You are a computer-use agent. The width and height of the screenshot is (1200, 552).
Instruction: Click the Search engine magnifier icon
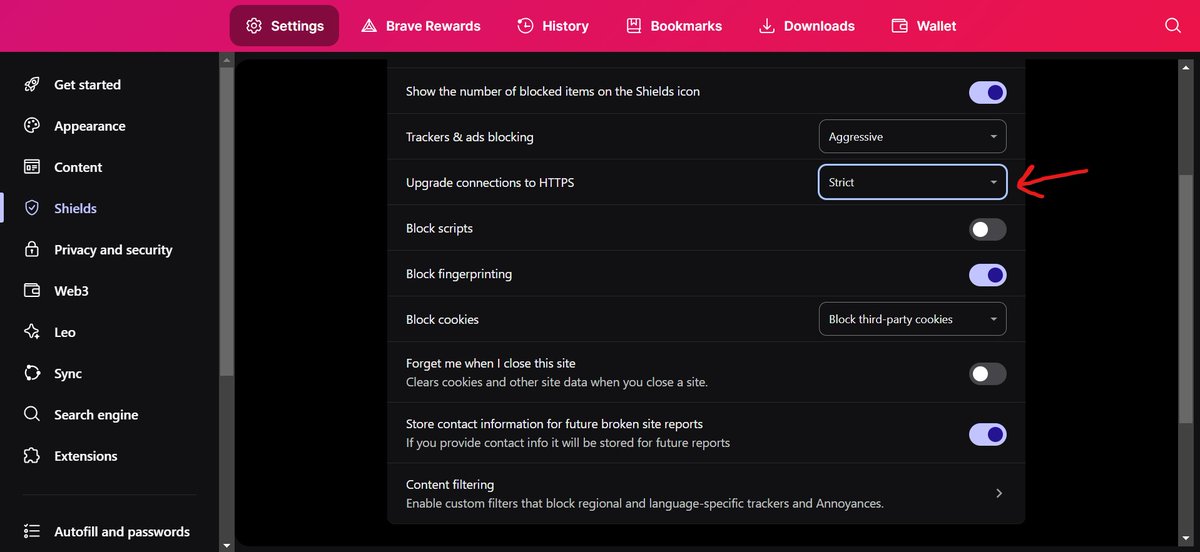tap(32, 414)
